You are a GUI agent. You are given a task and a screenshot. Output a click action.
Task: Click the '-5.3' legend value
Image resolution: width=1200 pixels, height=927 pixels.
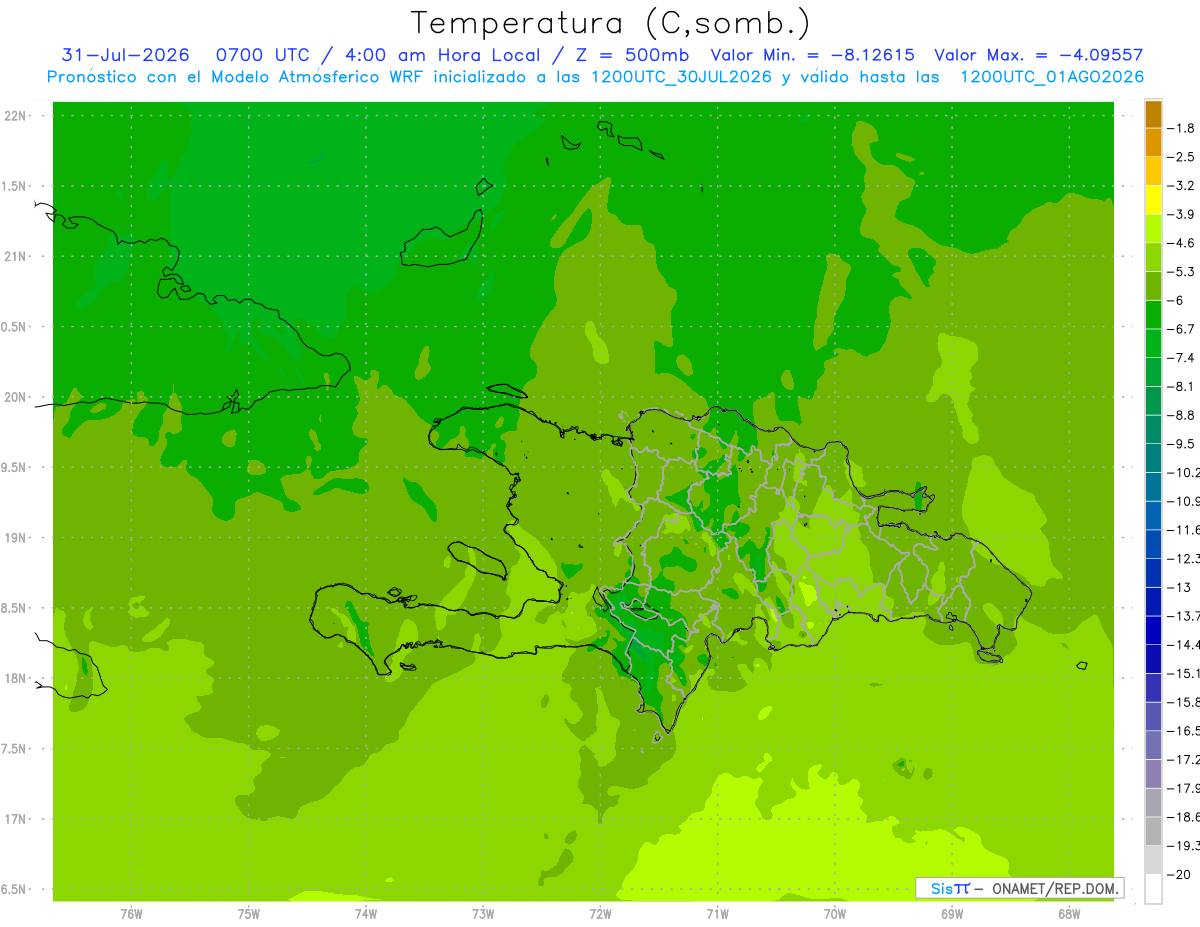point(1181,271)
